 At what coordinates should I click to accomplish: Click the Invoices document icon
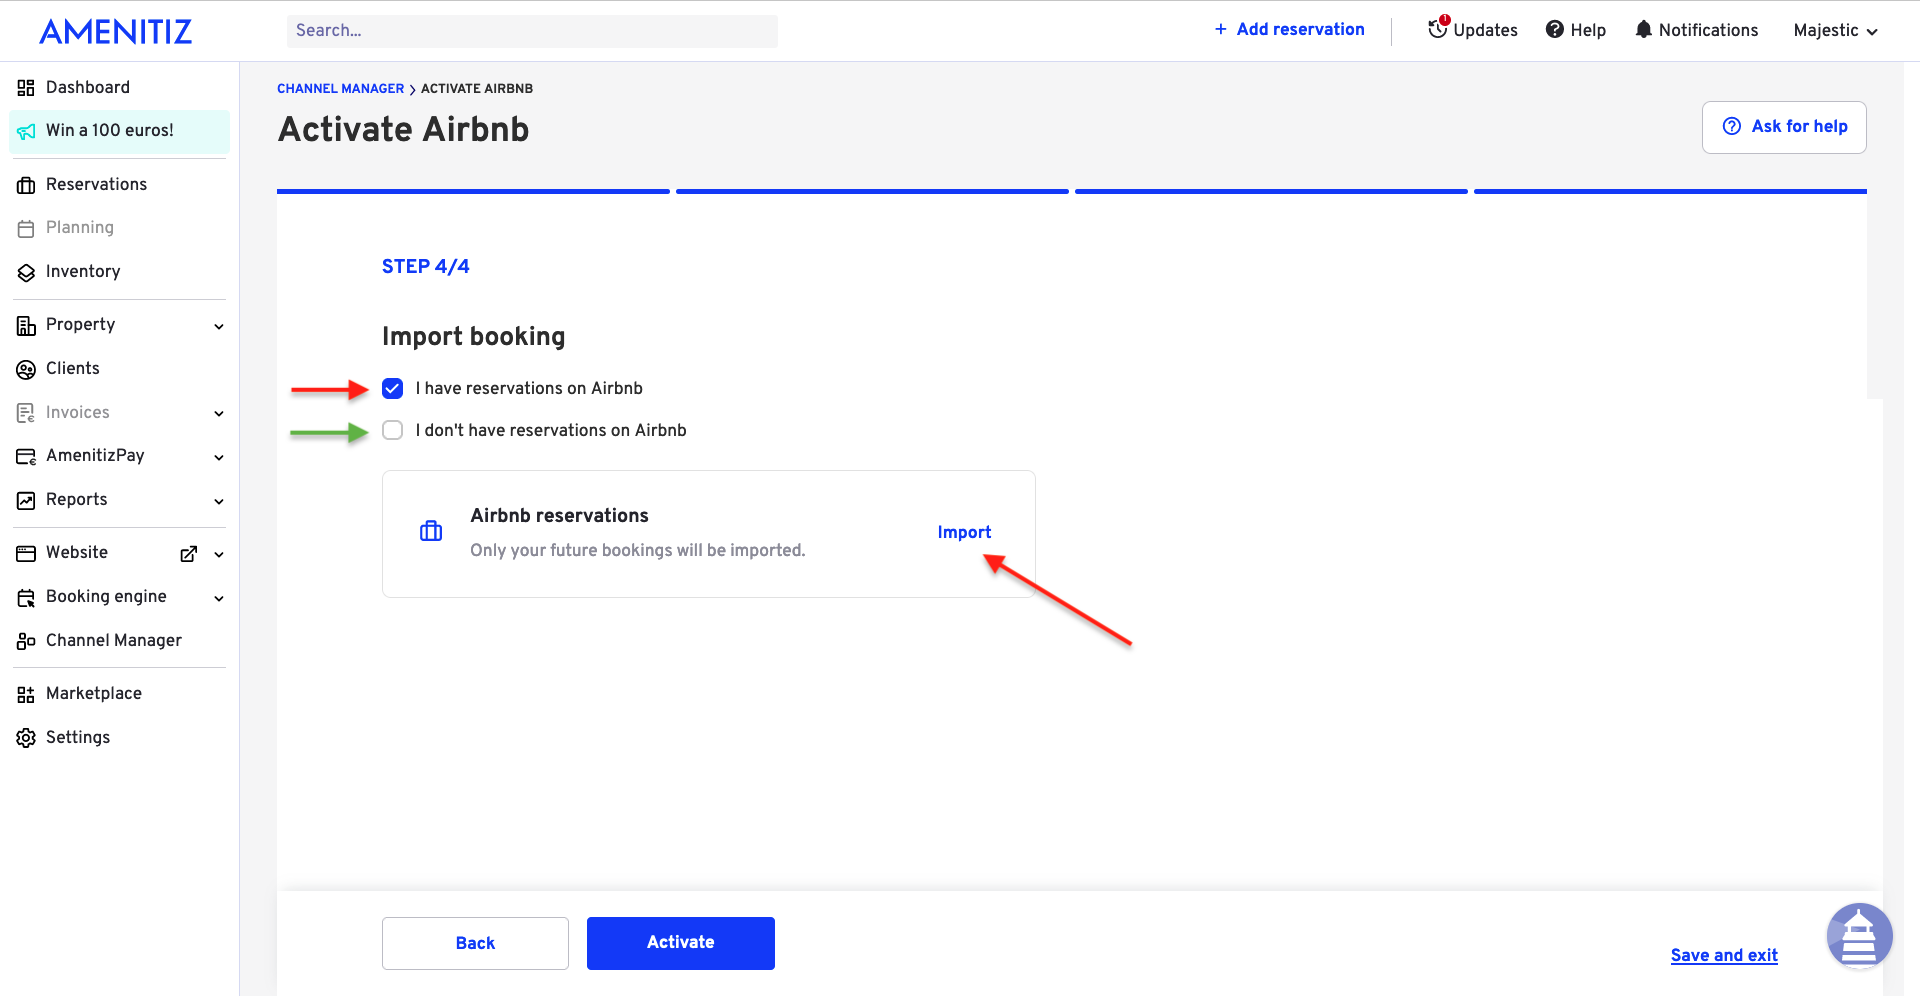click(26, 413)
